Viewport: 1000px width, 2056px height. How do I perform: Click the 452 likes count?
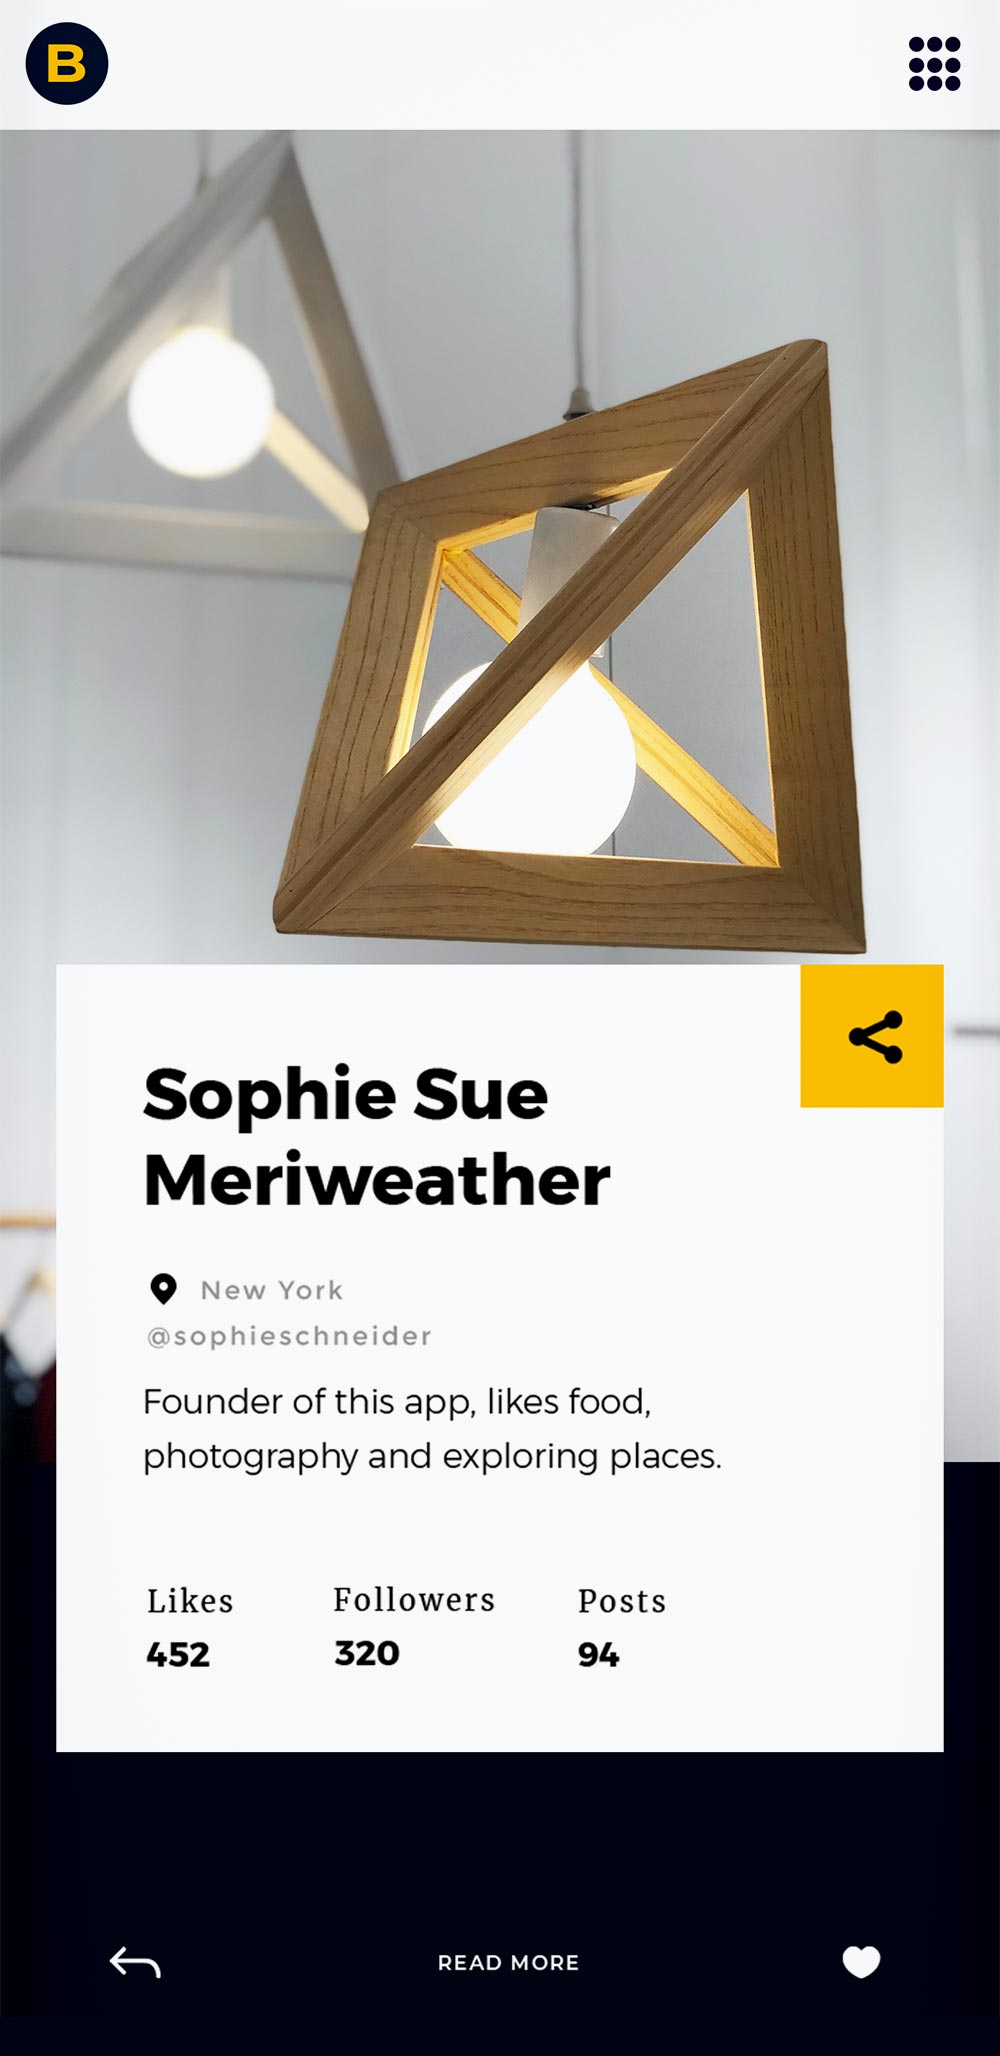(178, 1655)
